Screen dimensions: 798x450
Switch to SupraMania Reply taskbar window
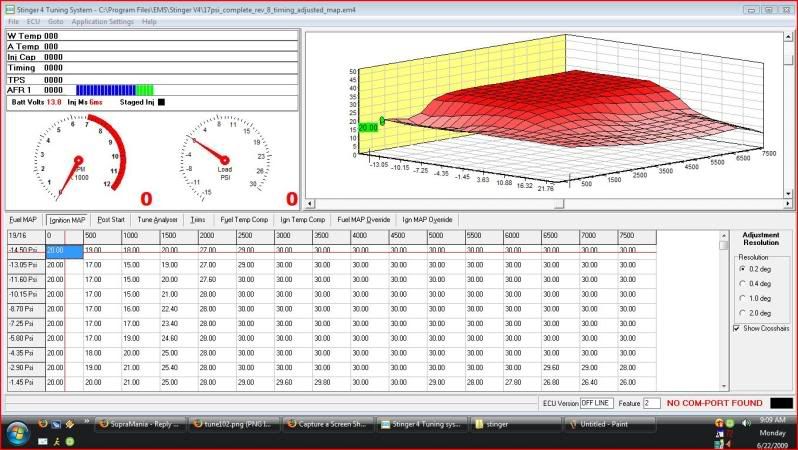[x=139, y=424]
